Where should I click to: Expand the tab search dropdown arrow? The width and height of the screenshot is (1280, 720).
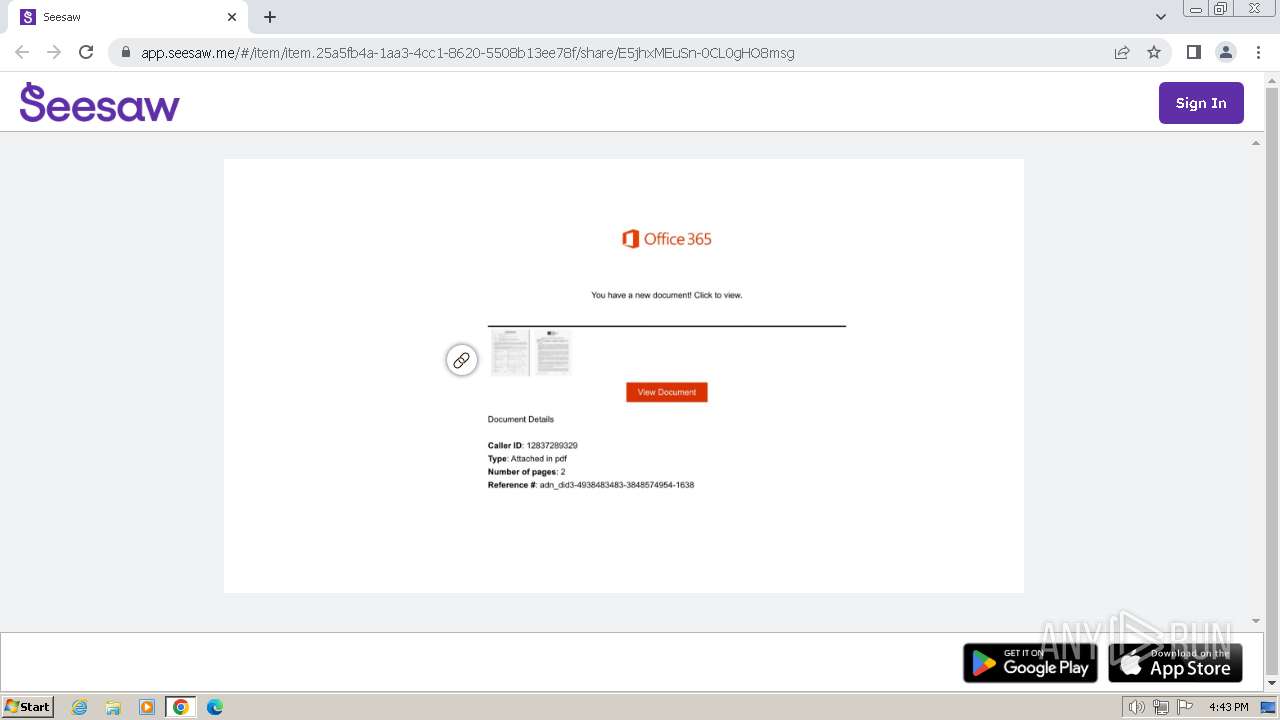point(1160,17)
